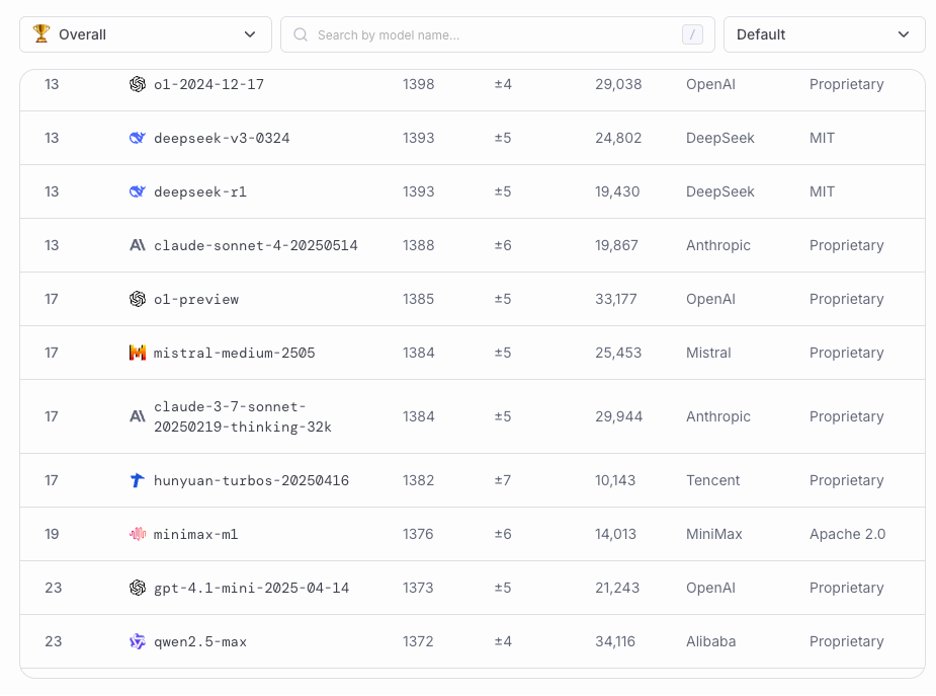Select score 1382 in hunyuan-turbos row
This screenshot has height=696, width=936.
click(418, 481)
